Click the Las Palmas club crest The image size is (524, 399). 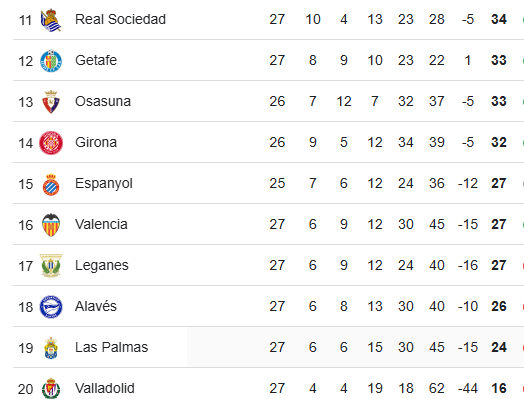point(51,348)
